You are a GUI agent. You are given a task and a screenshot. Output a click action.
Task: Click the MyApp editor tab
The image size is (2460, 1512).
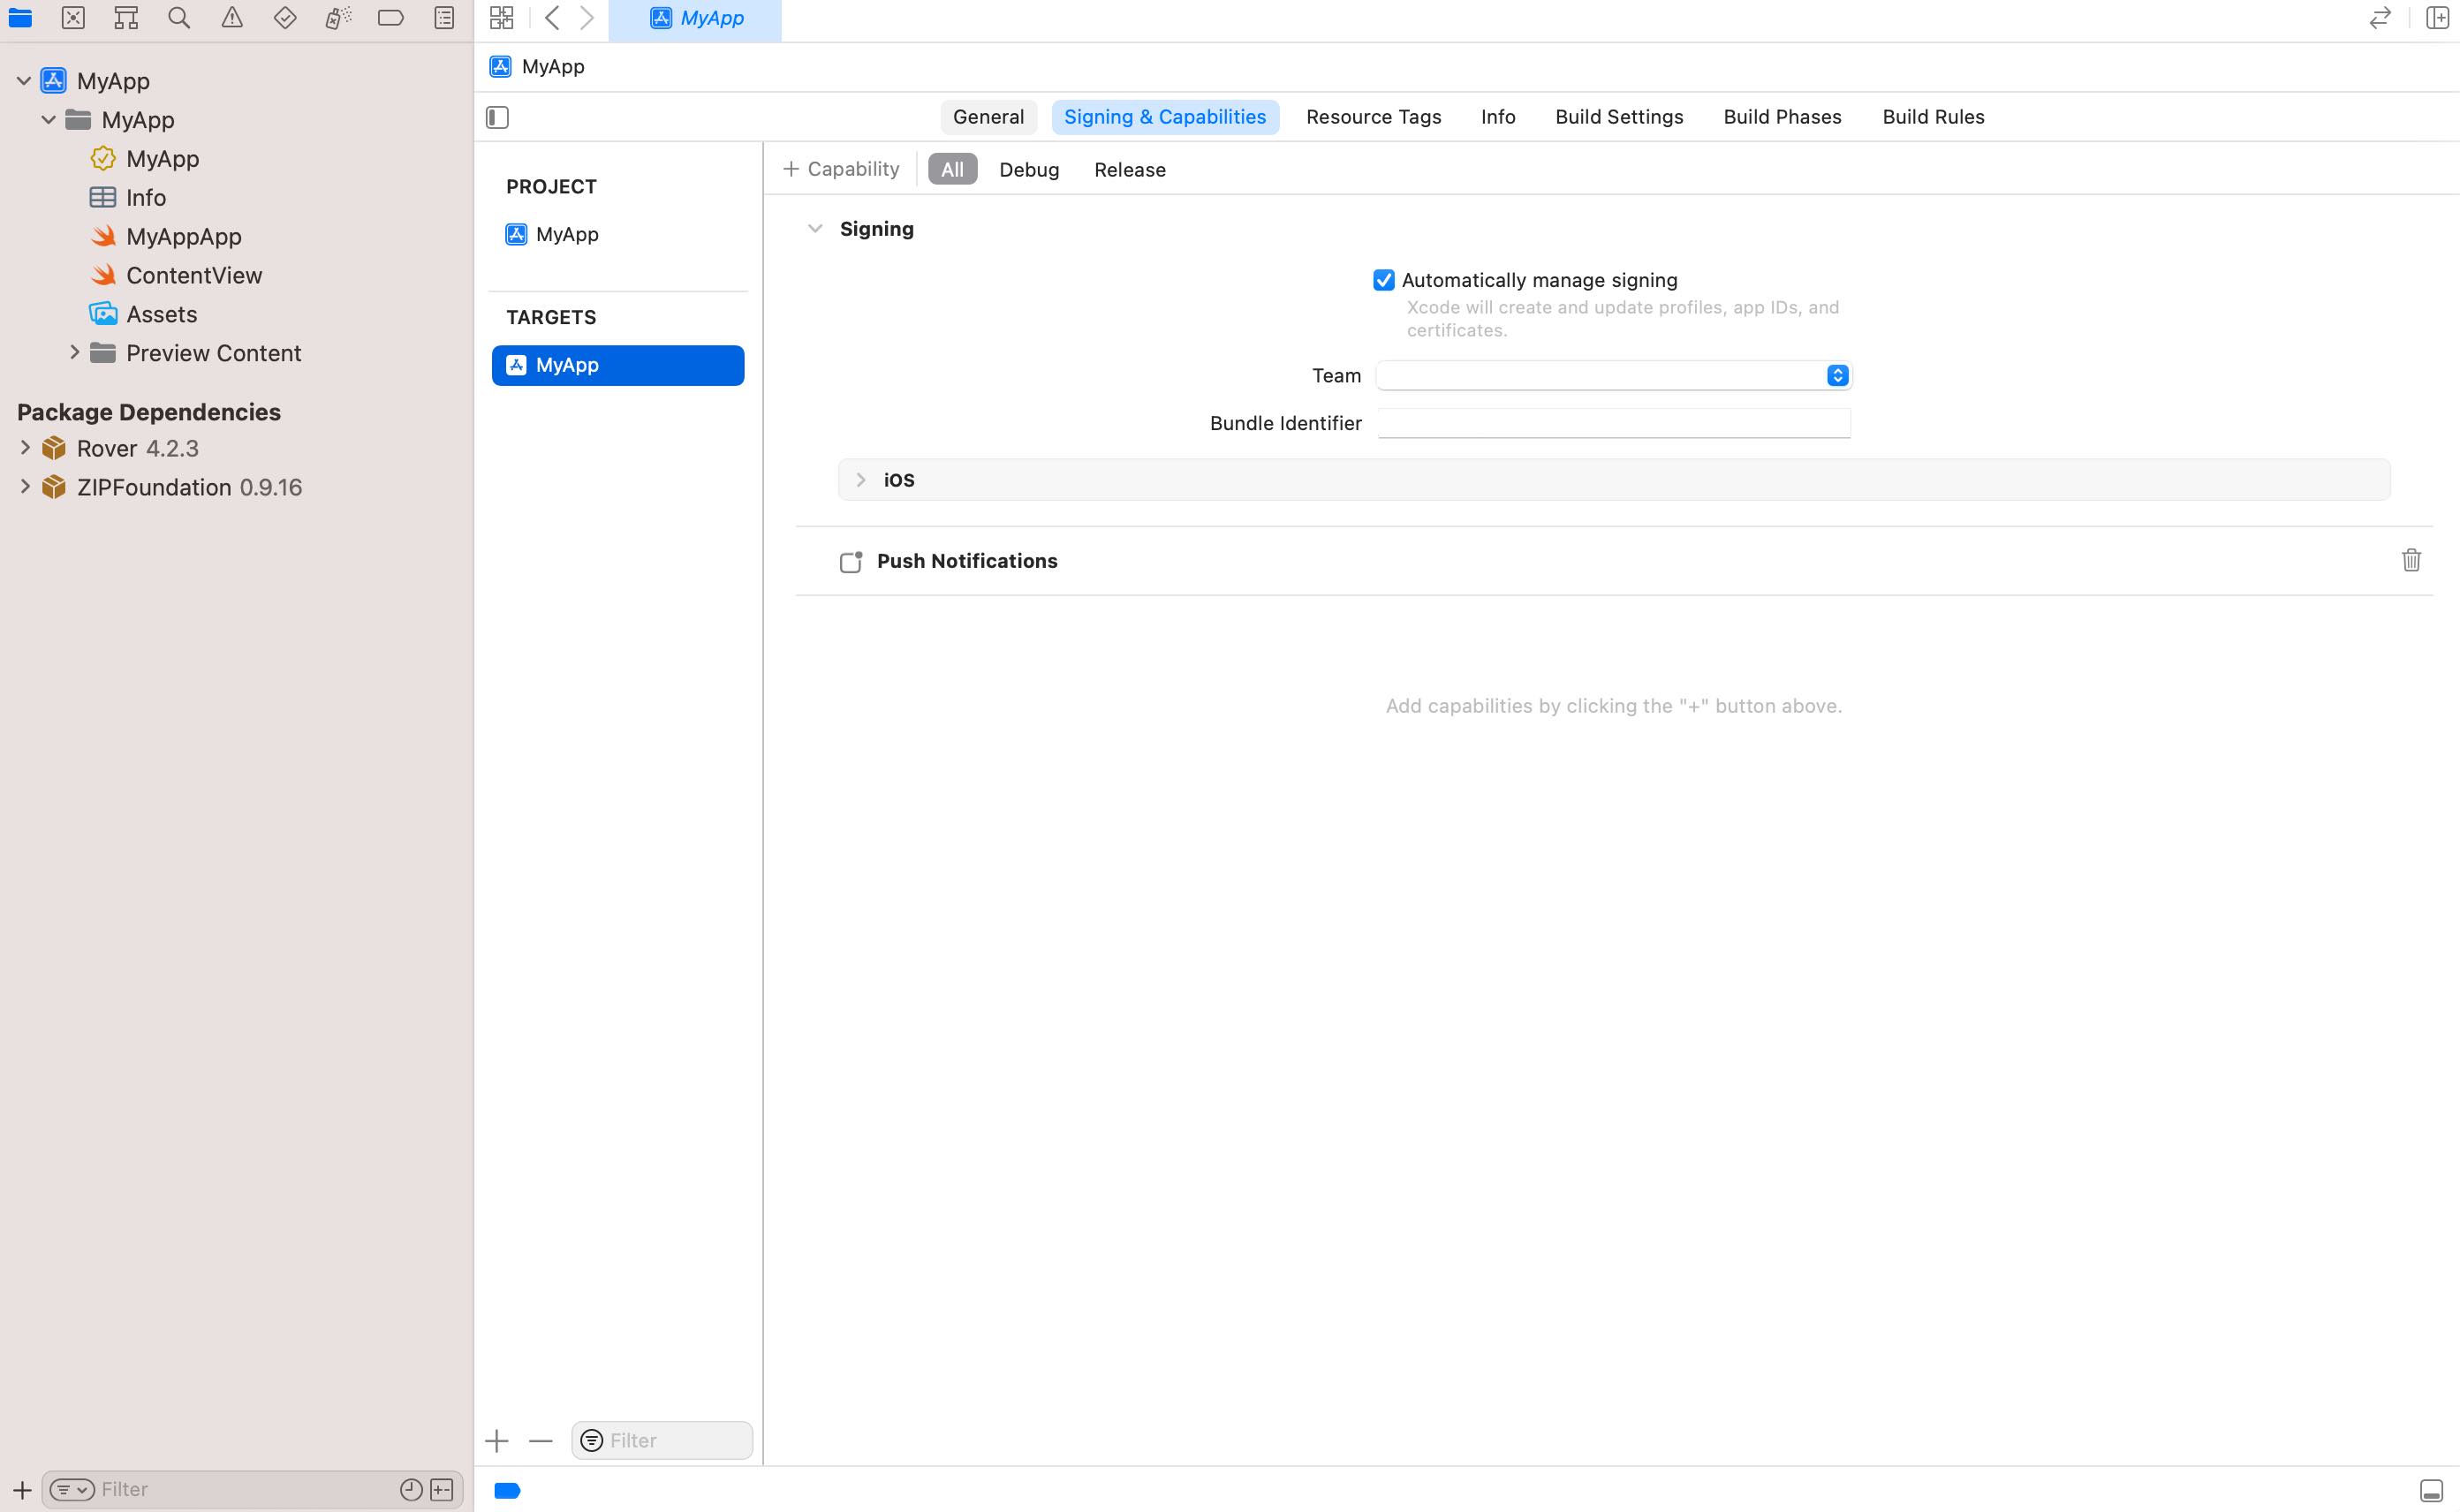click(695, 19)
